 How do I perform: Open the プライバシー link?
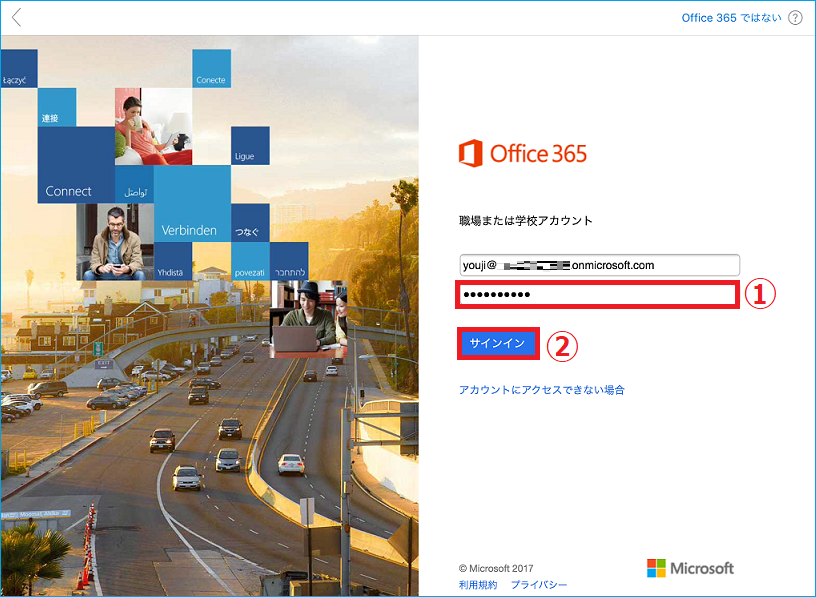(x=539, y=585)
